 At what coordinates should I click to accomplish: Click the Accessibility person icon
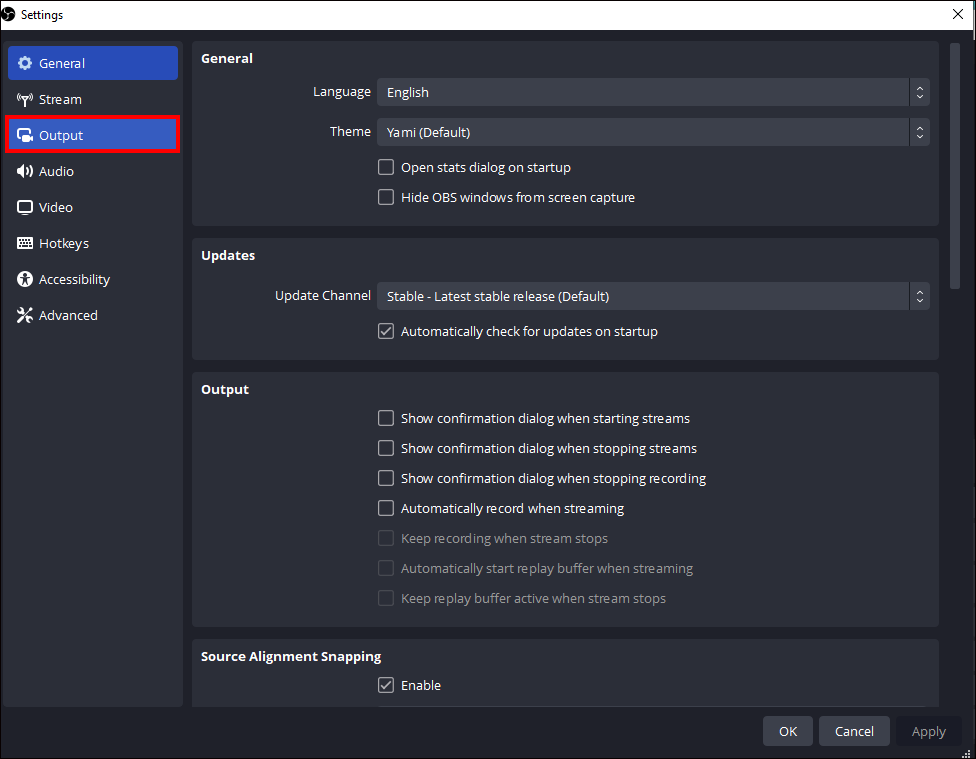click(25, 280)
